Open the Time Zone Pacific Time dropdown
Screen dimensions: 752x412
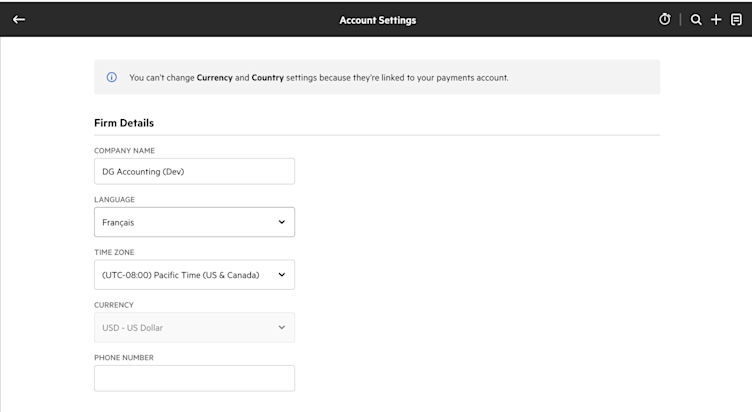tap(194, 275)
